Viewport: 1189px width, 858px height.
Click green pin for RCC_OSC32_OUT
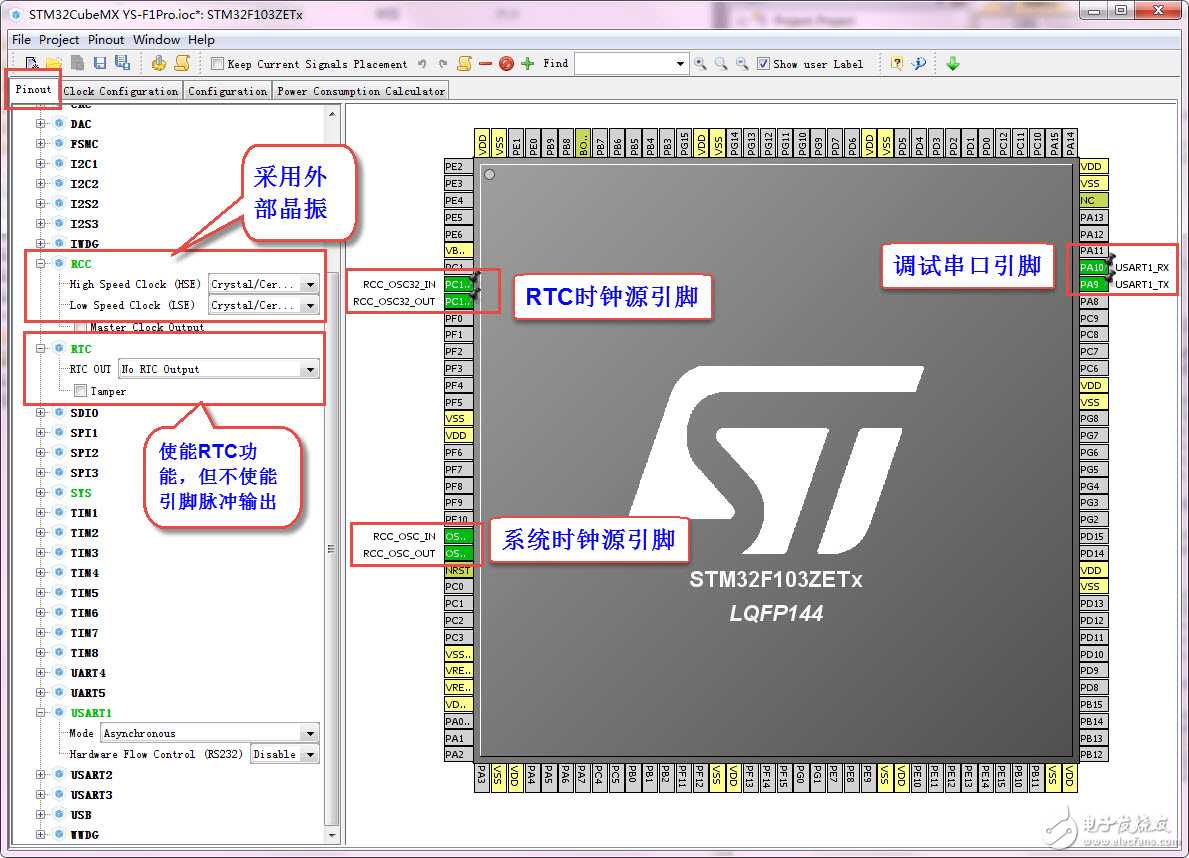(x=458, y=301)
